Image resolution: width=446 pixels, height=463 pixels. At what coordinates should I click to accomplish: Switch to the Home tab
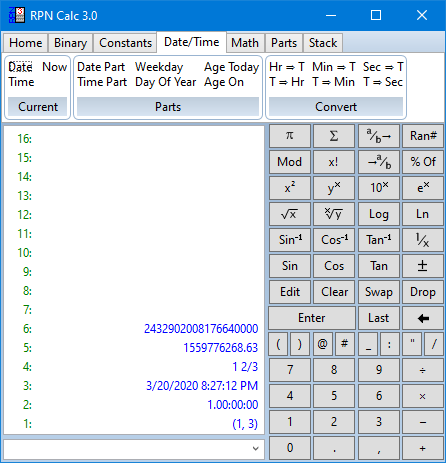tap(26, 43)
